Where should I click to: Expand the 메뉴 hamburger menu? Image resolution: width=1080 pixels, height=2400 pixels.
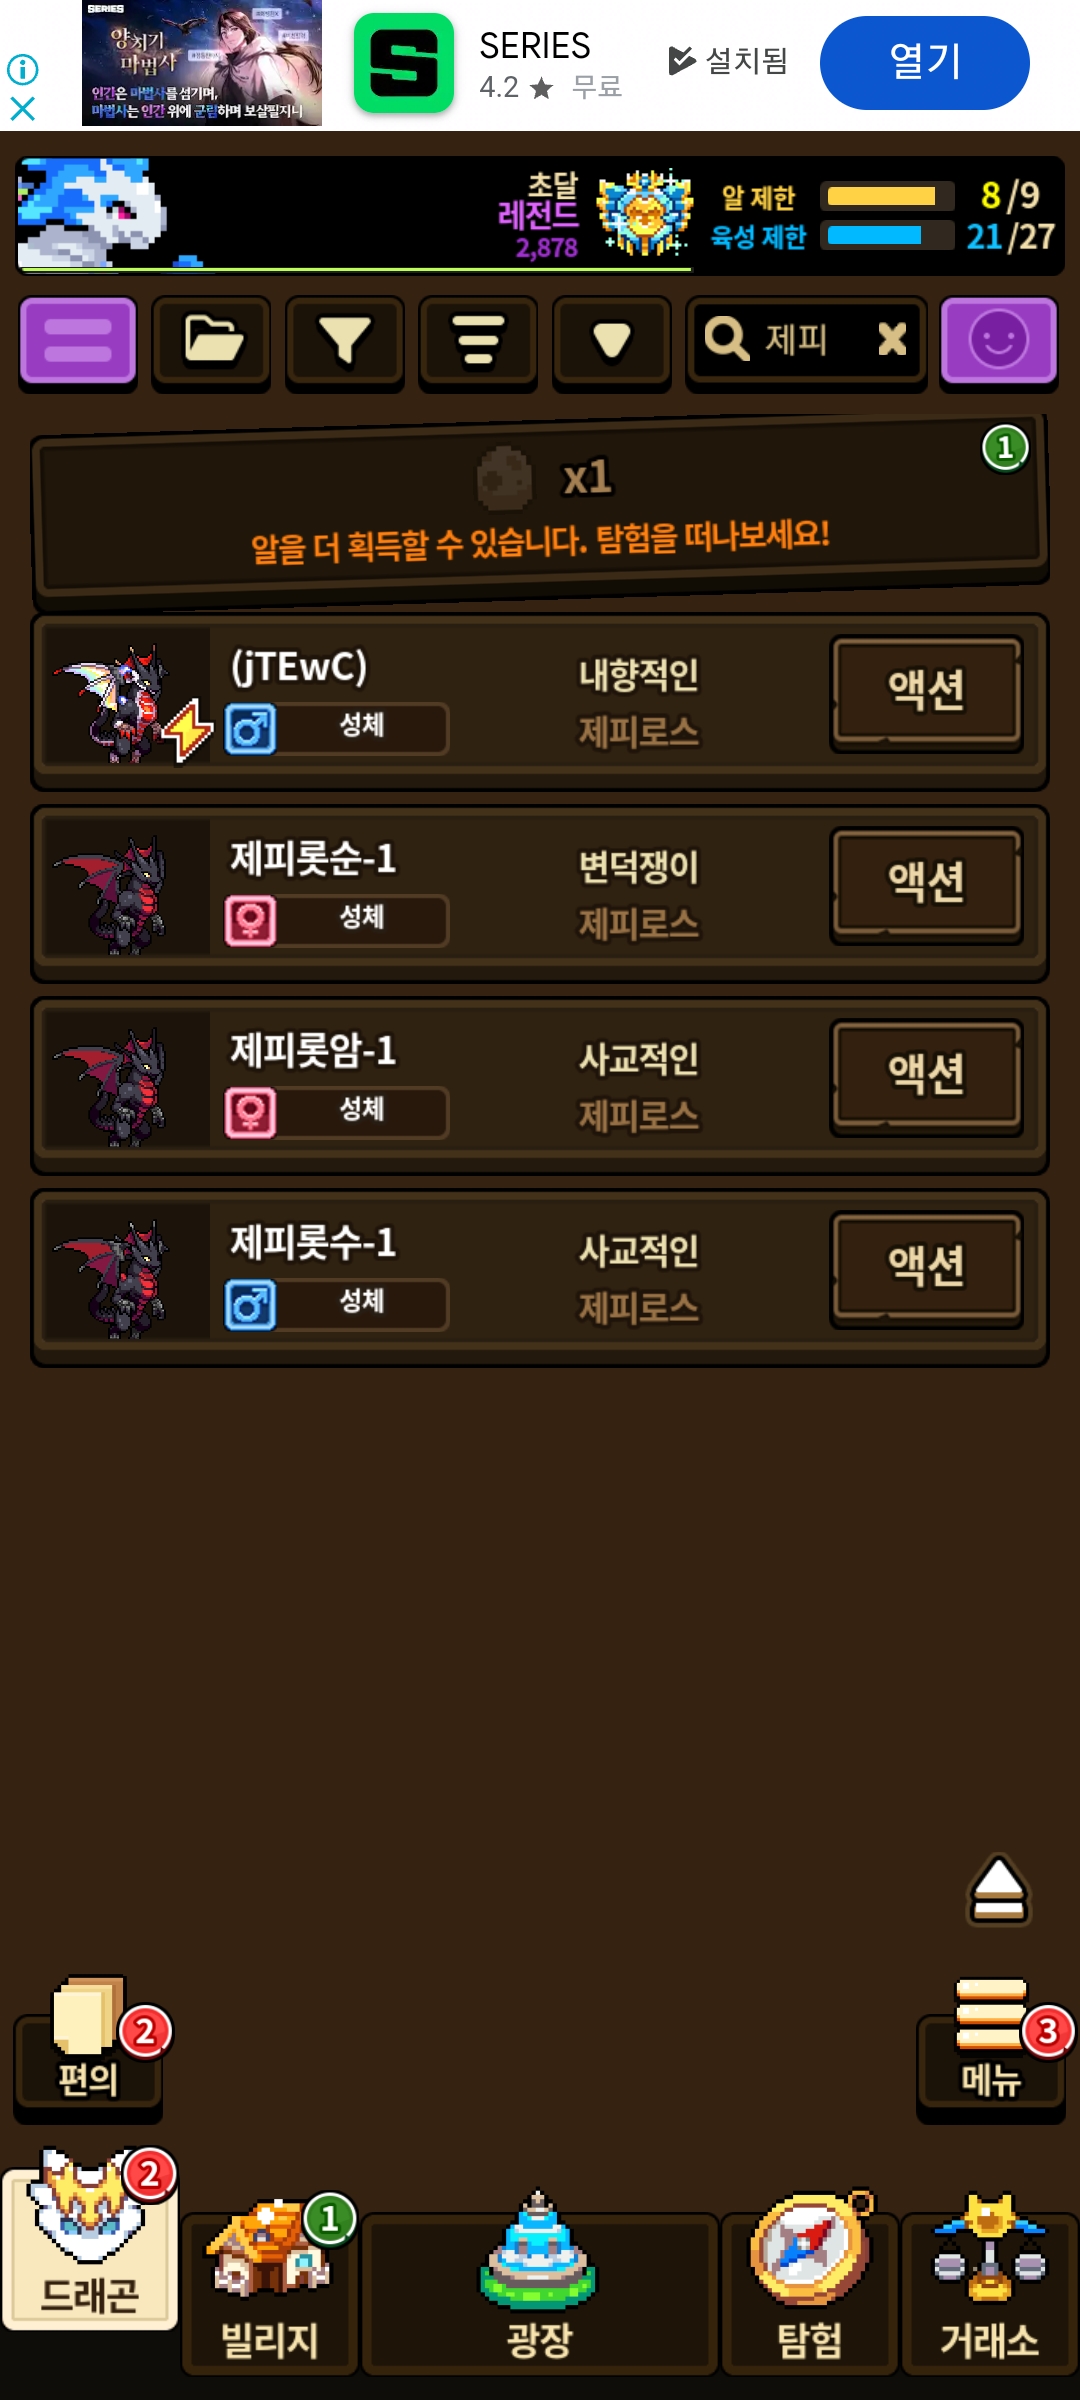pos(991,2044)
